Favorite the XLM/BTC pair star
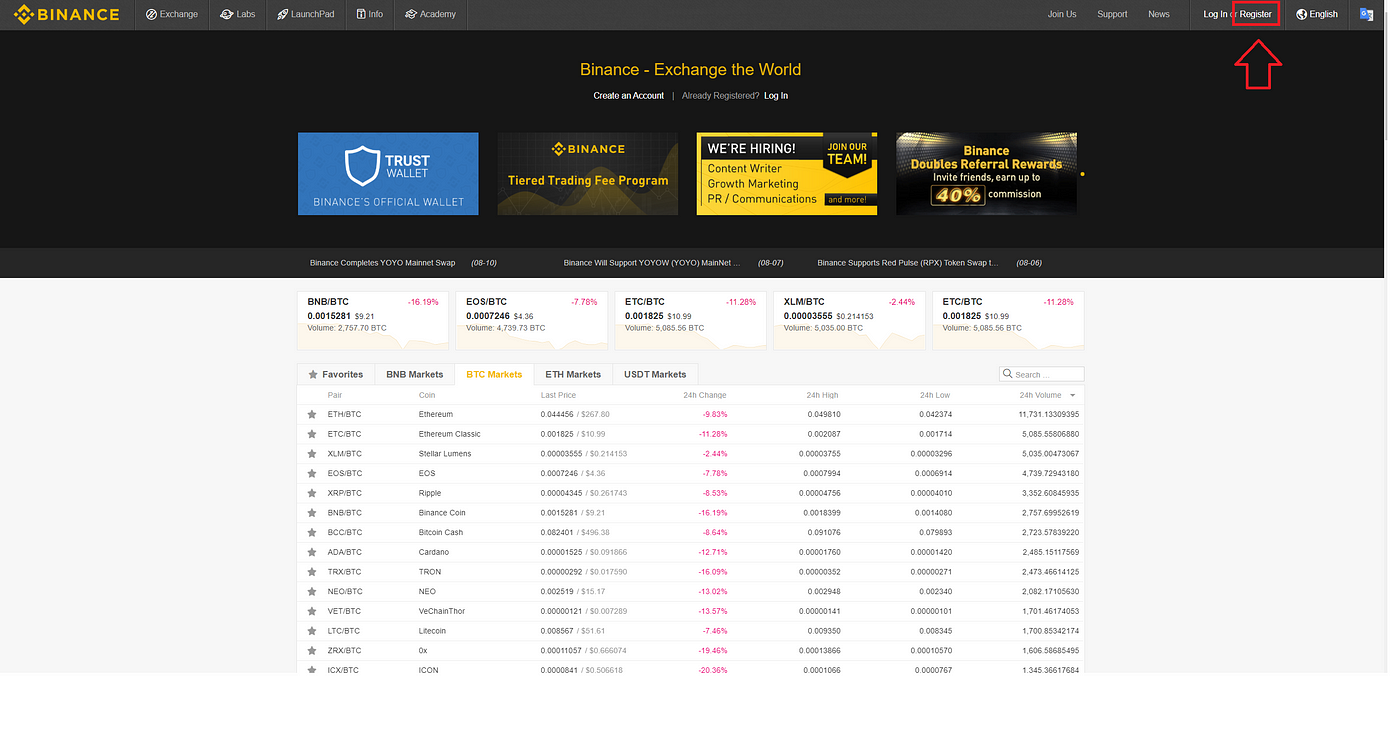Image resolution: width=1400 pixels, height=754 pixels. [x=312, y=454]
